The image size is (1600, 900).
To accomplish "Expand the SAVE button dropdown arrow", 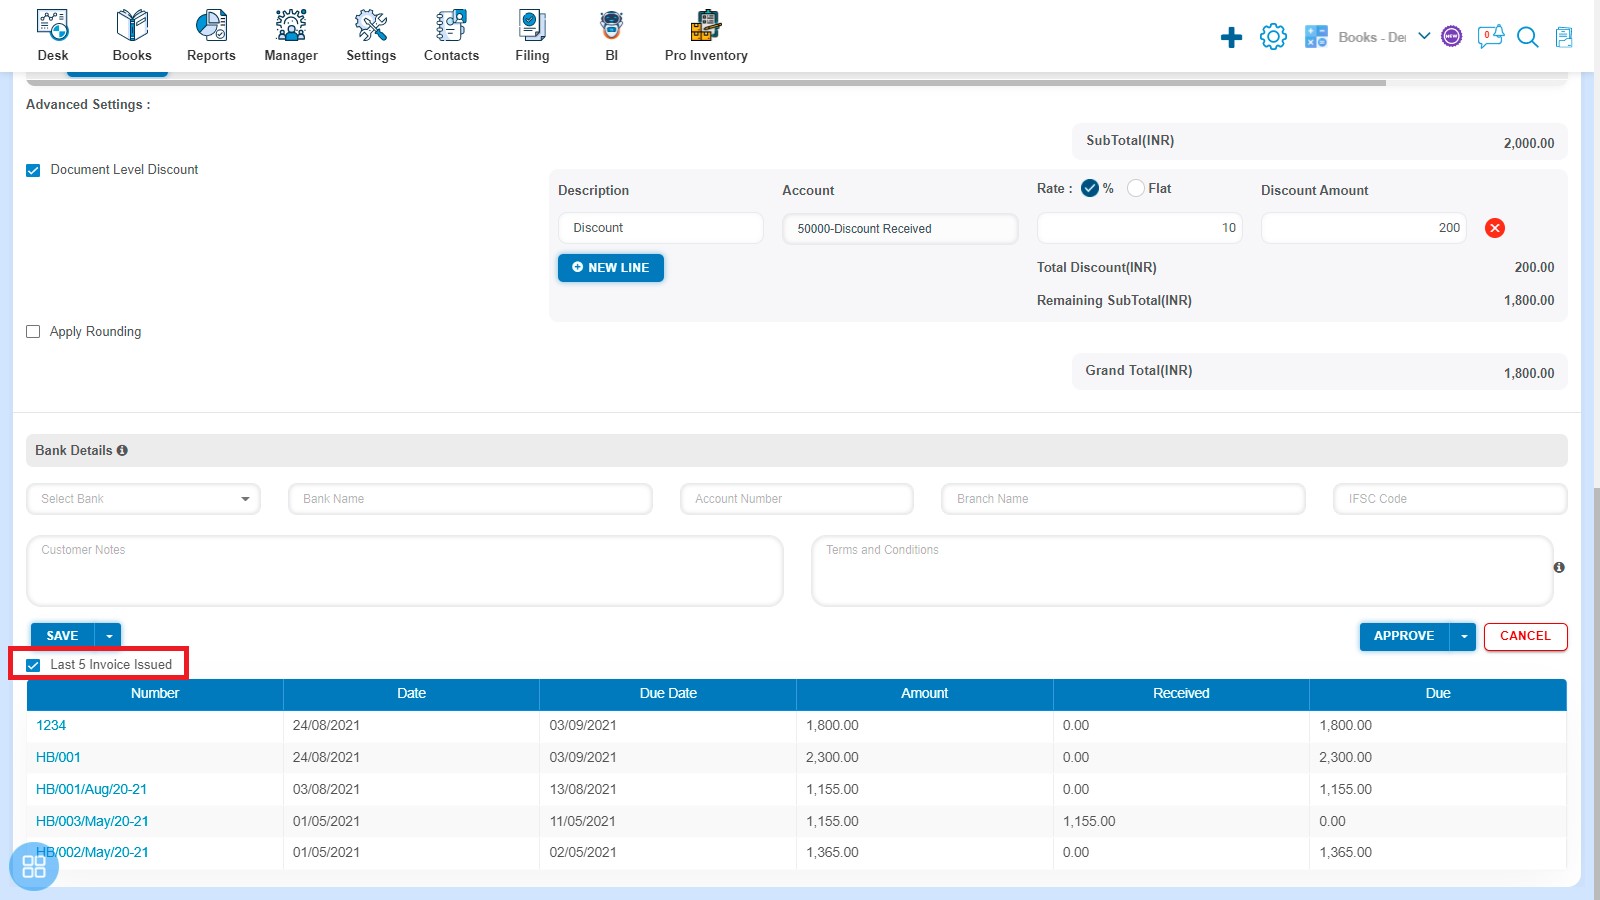I will (109, 636).
